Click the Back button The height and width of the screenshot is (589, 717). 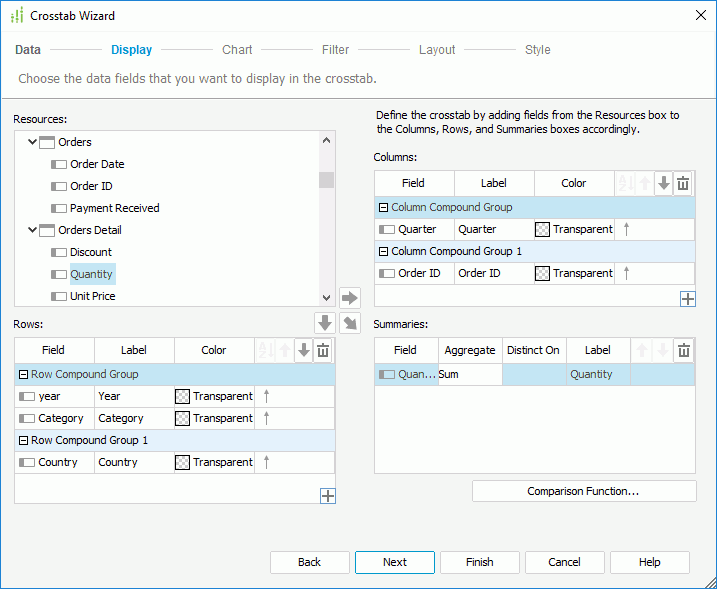pos(310,562)
